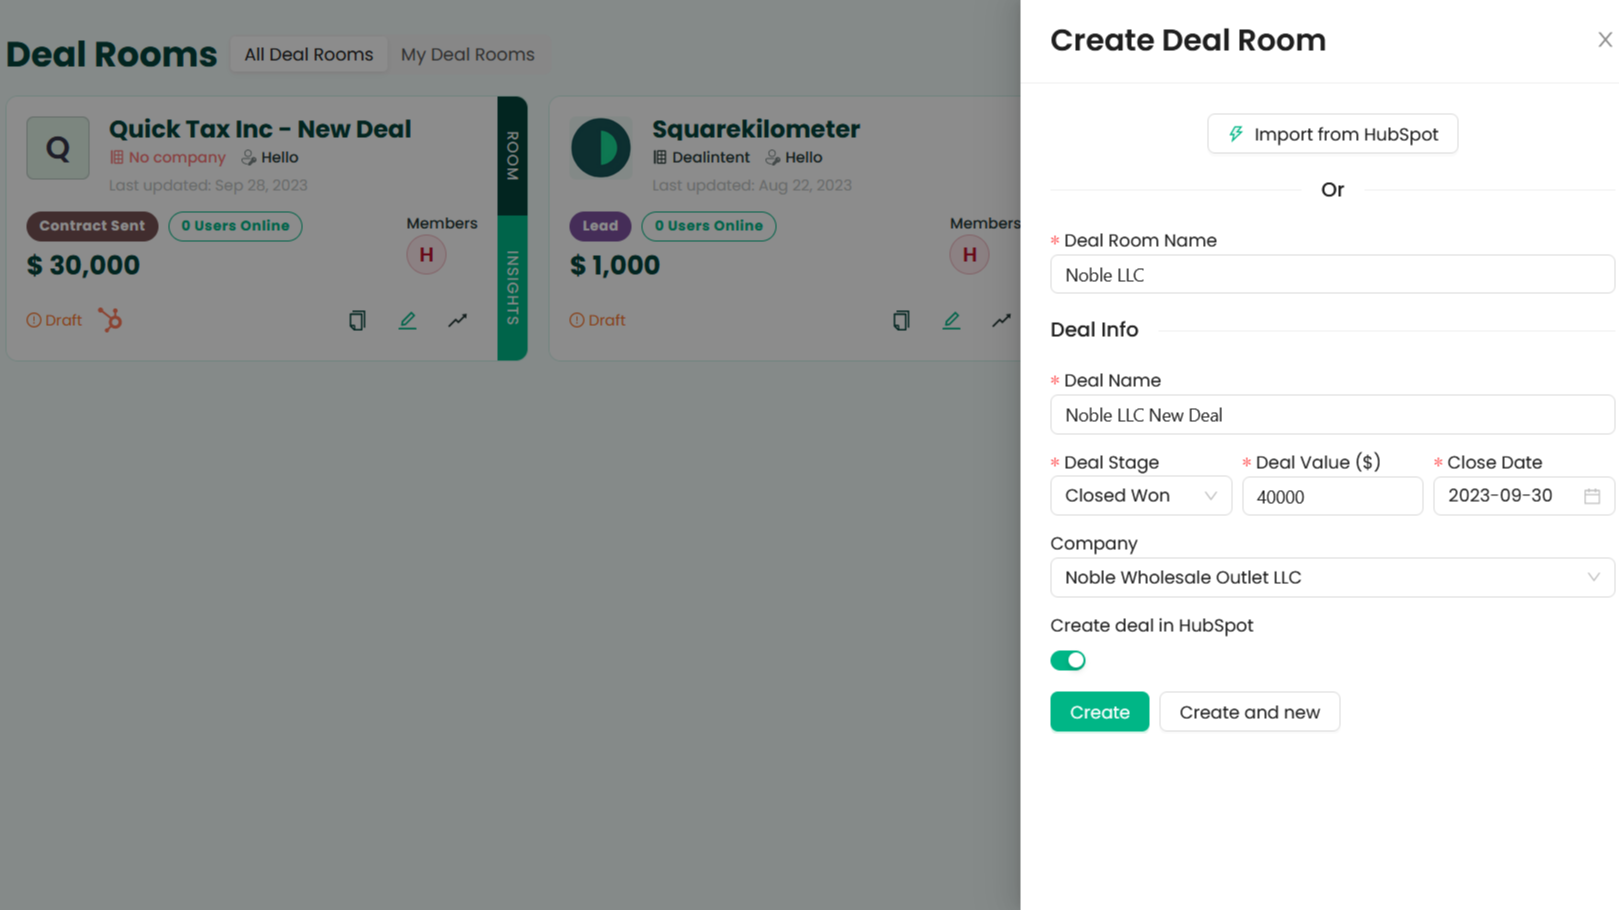Open insights trend icon on Squarekilometer card
The height and width of the screenshot is (911, 1619).
pyautogui.click(x=1001, y=320)
